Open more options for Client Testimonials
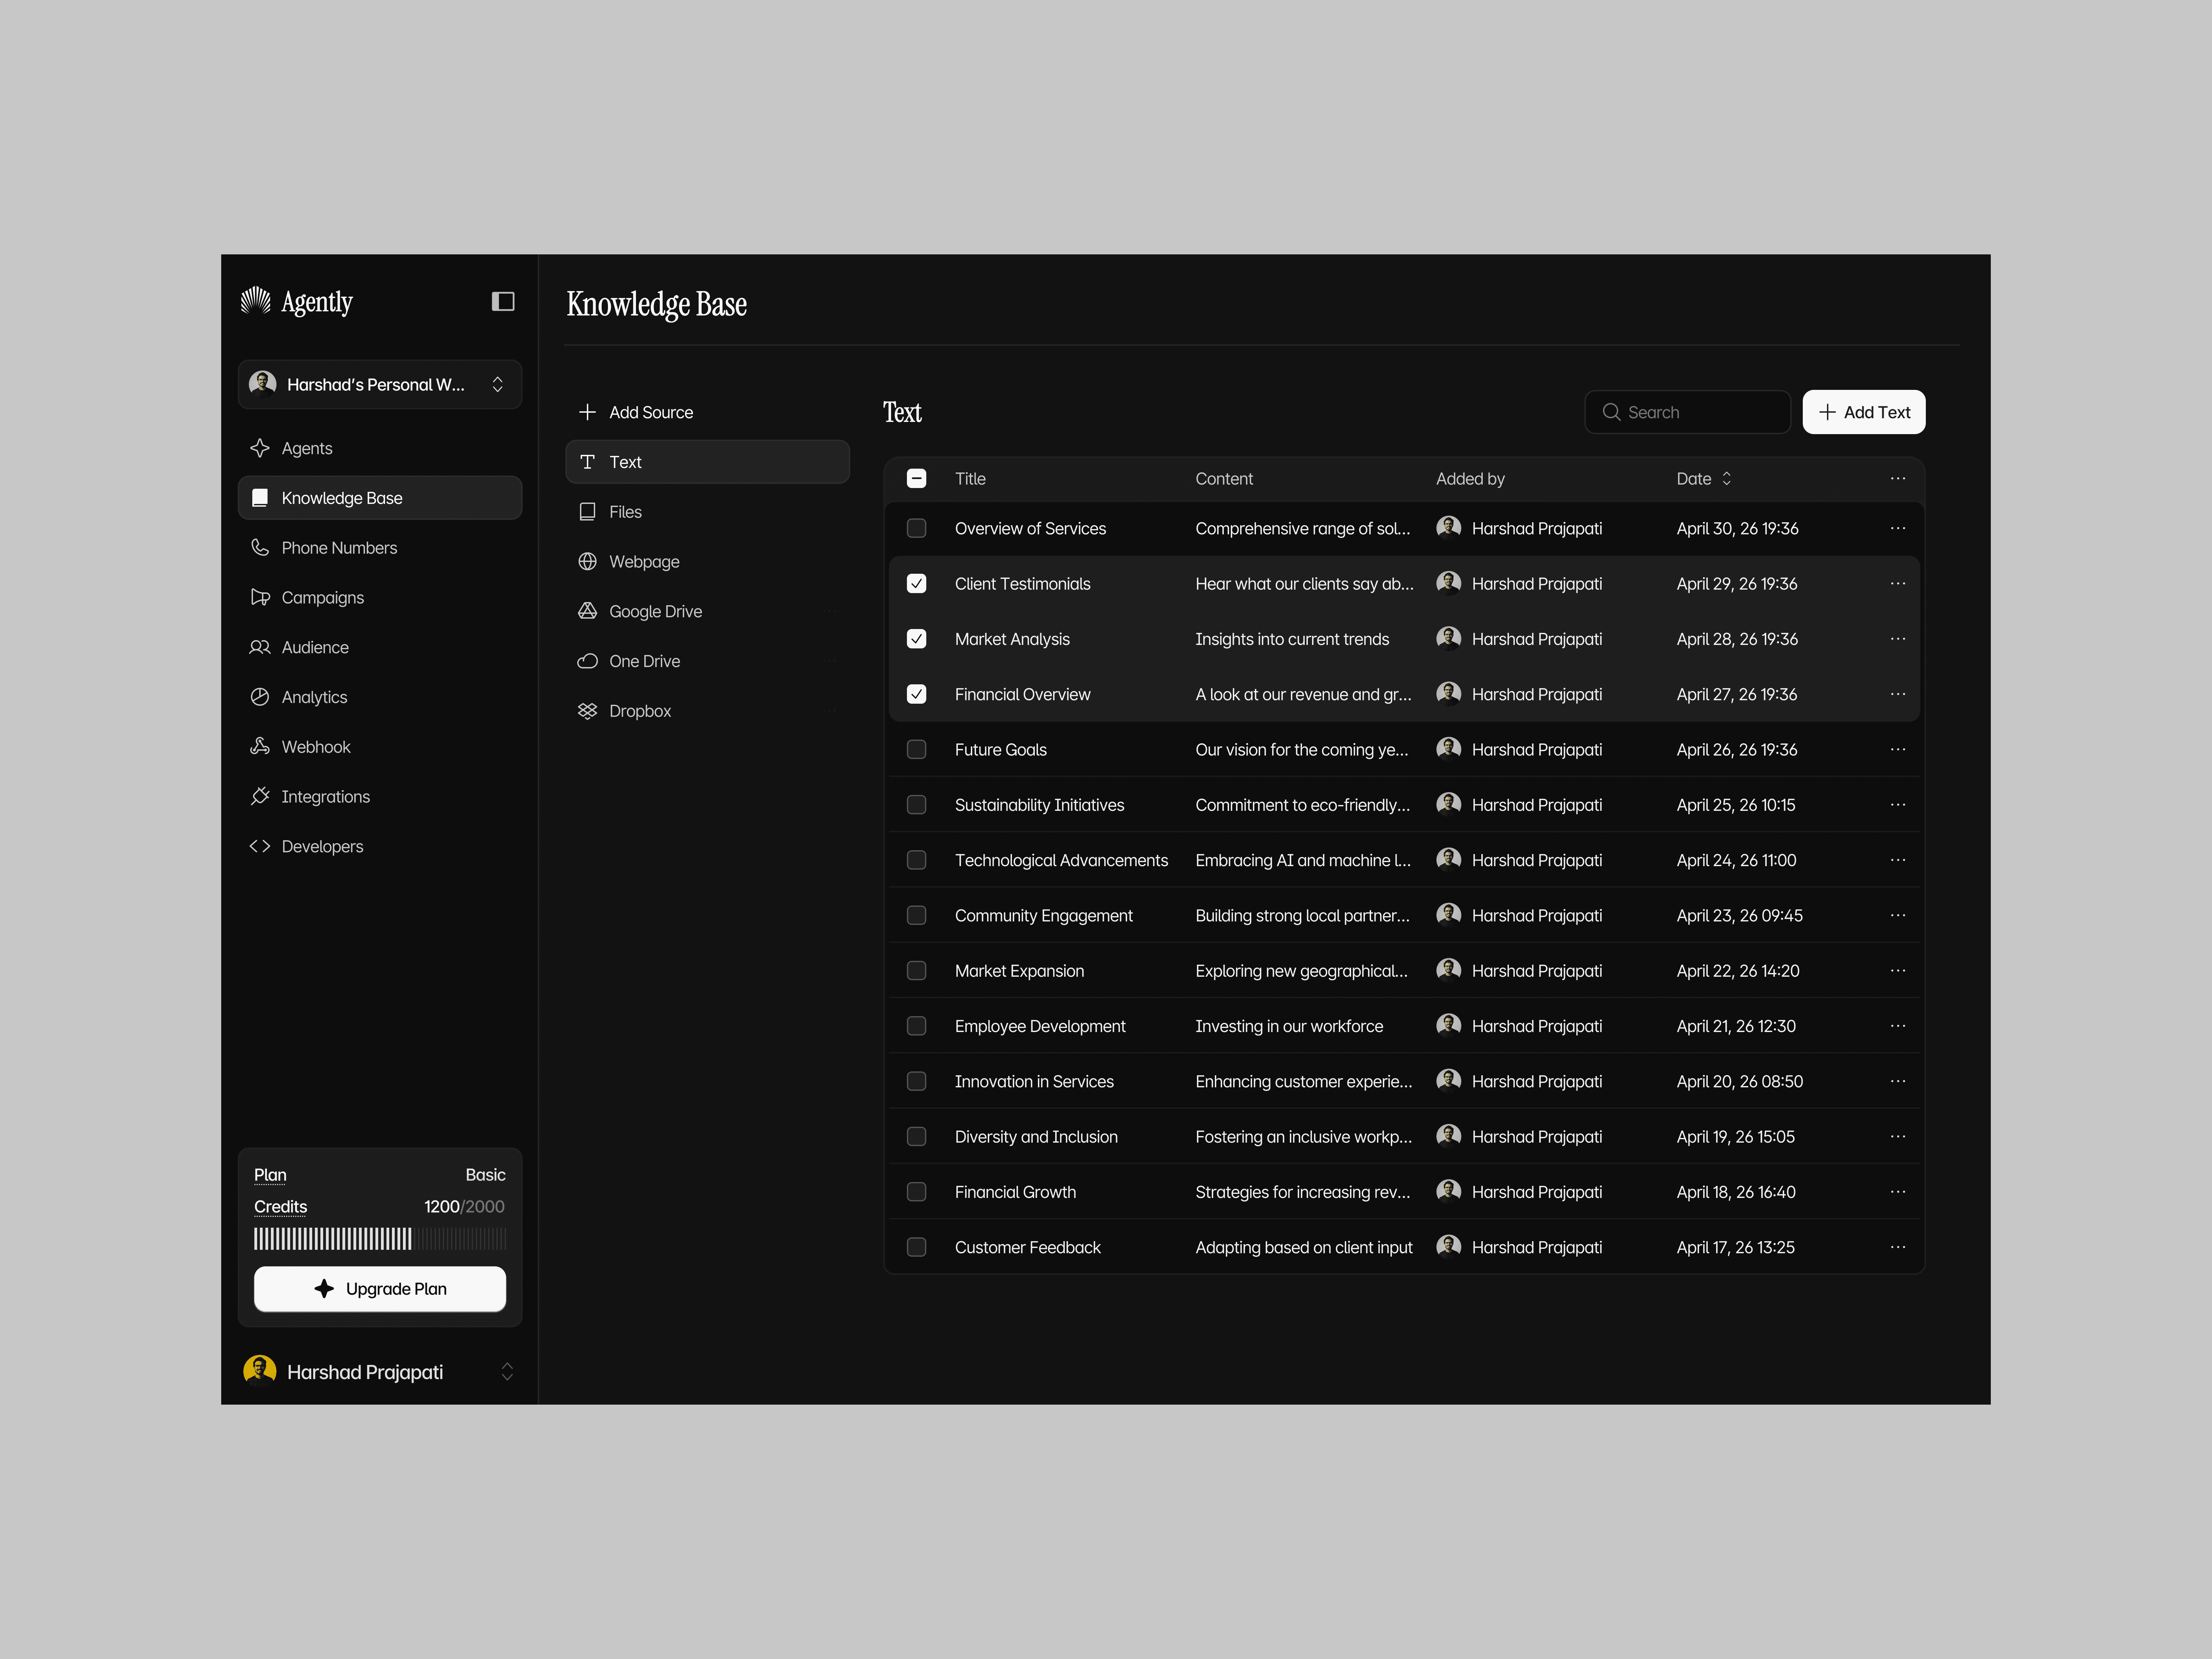The width and height of the screenshot is (2212, 1659). point(1898,584)
